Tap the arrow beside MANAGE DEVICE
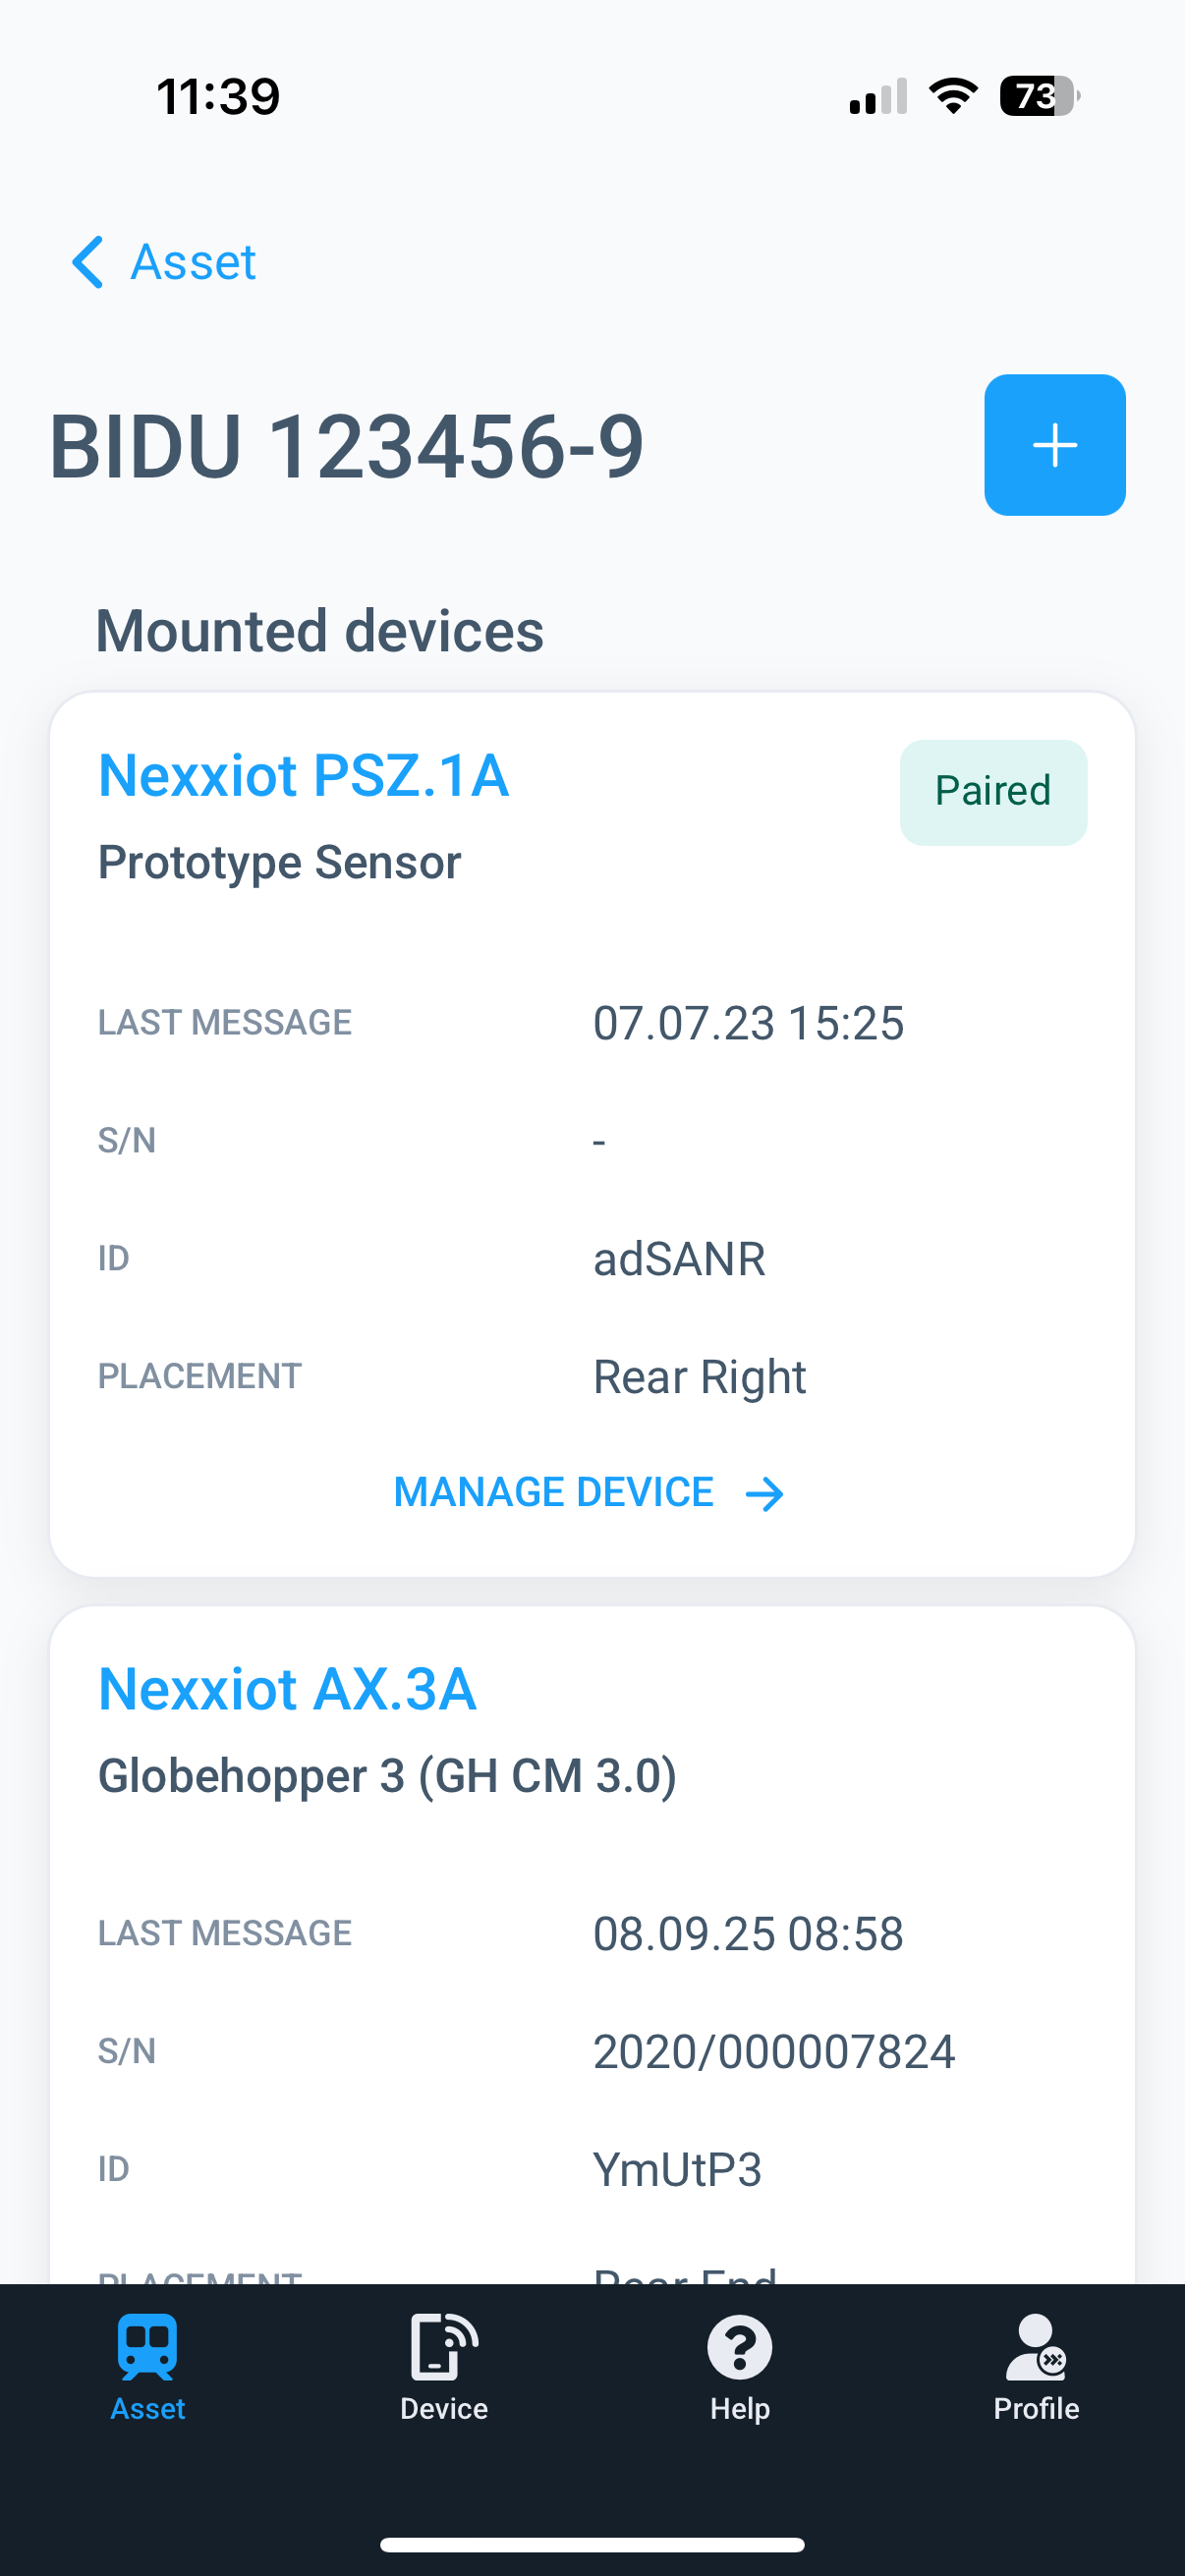 coord(765,1493)
